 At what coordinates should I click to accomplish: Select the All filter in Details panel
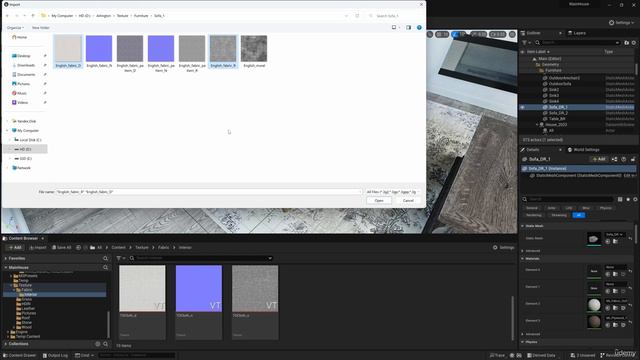click(578, 215)
